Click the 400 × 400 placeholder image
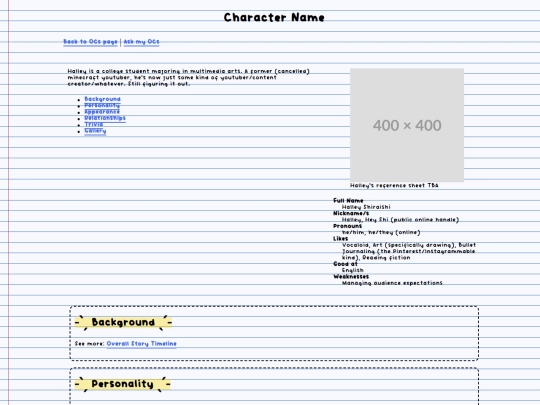 407,125
